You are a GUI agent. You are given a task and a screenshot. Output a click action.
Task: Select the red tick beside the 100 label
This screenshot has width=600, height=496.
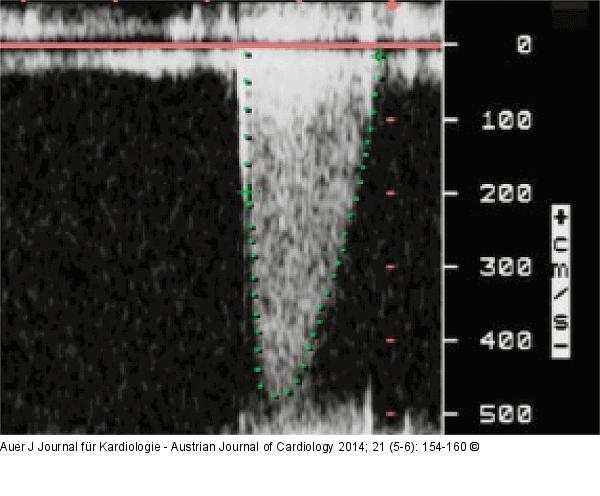391,120
